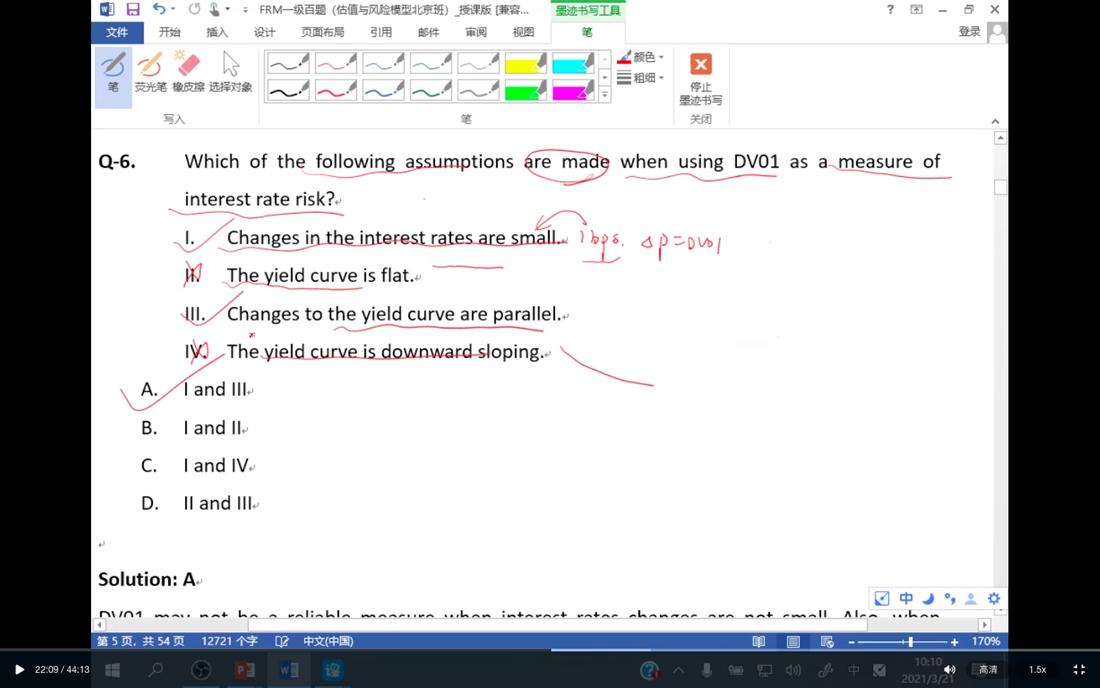Save the document via quick access toolbar
This screenshot has width=1100, height=688.
133,9
